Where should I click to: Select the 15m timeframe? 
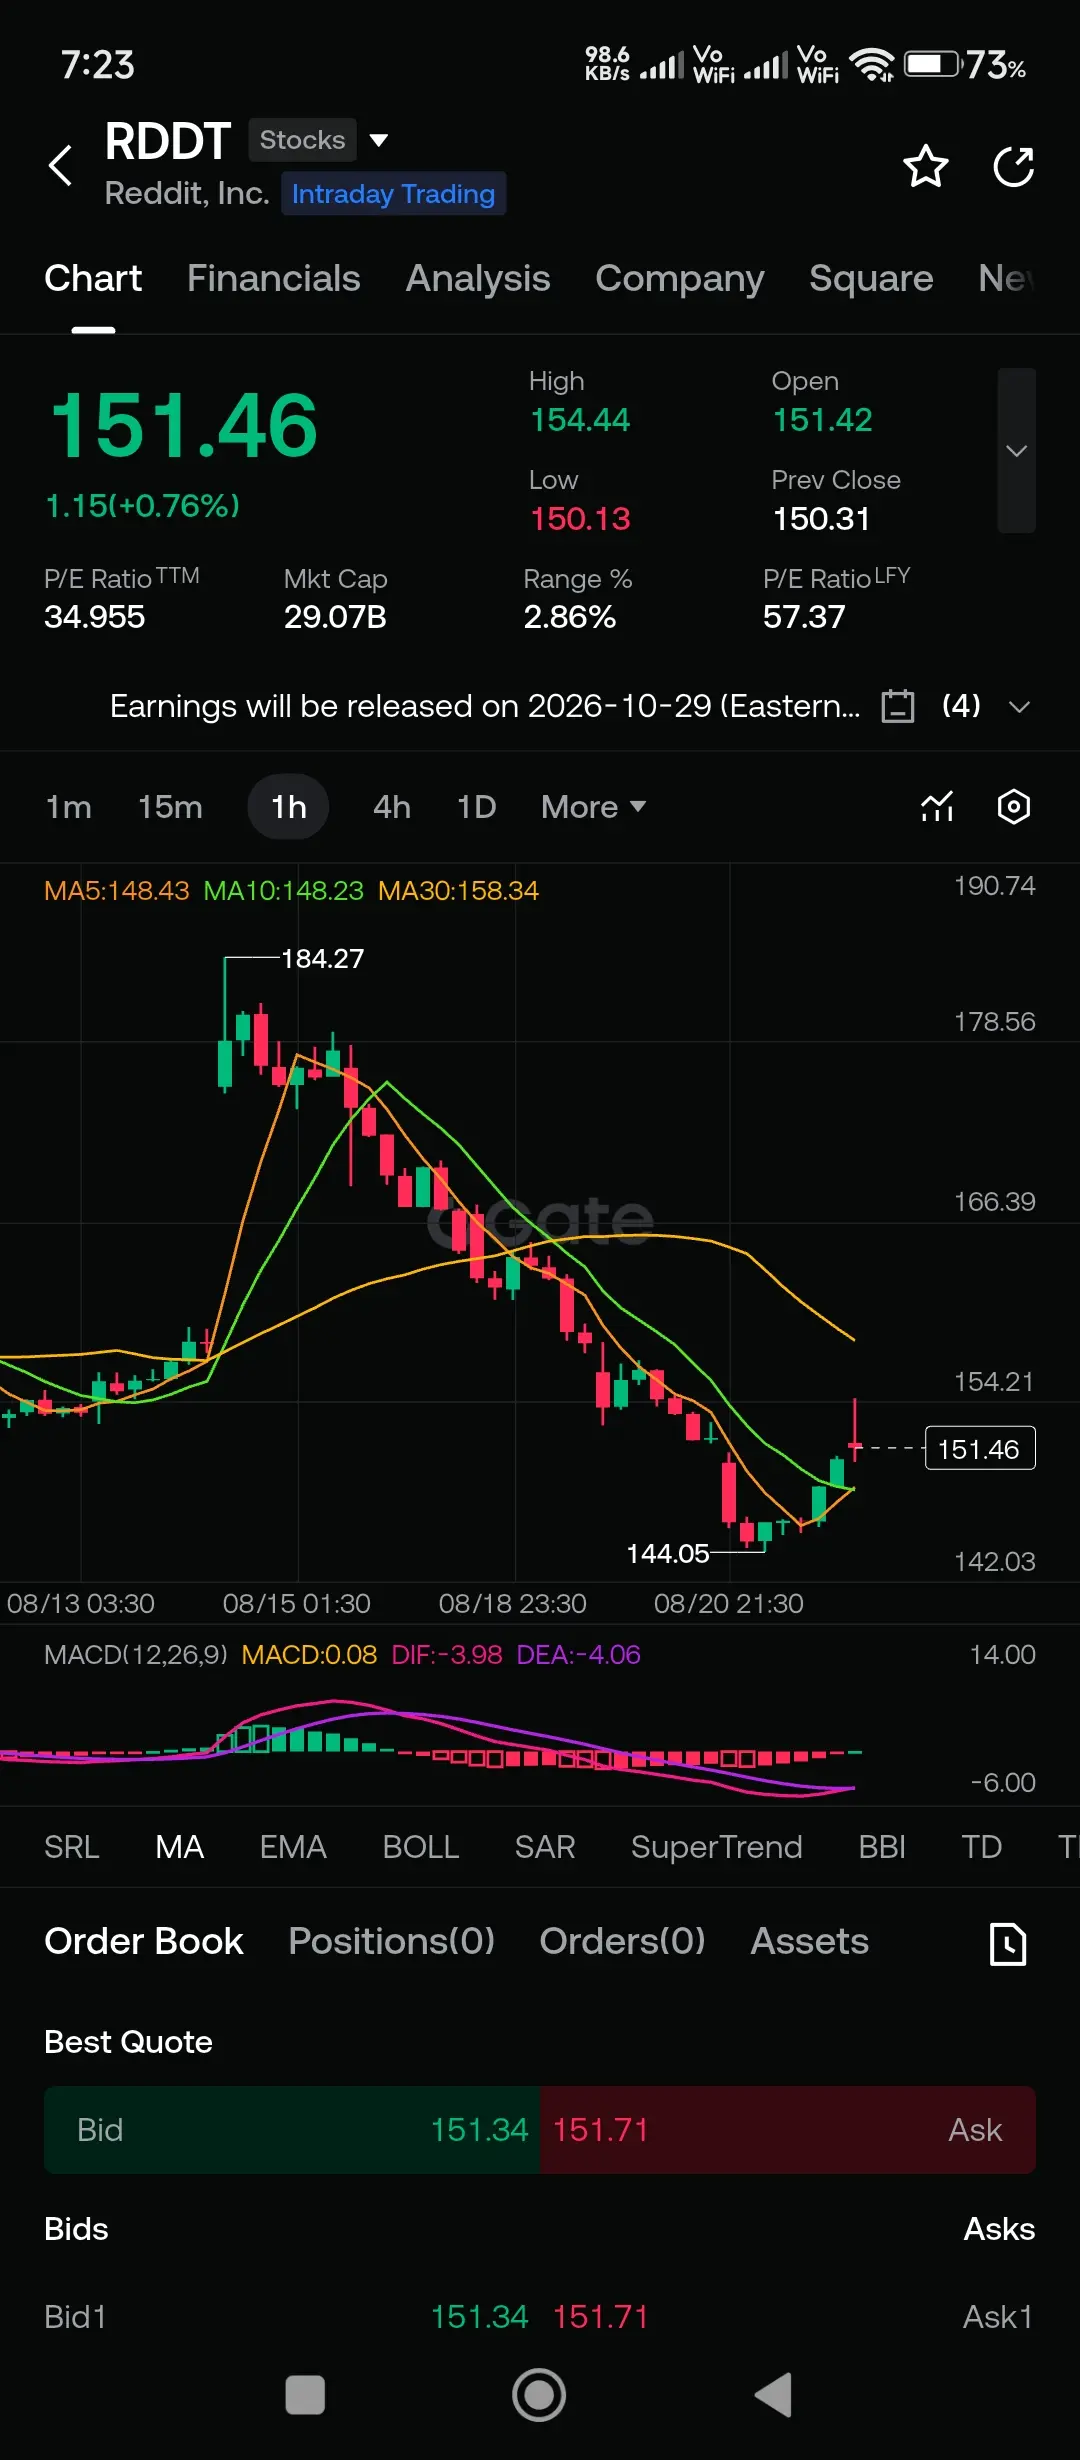[x=170, y=807]
